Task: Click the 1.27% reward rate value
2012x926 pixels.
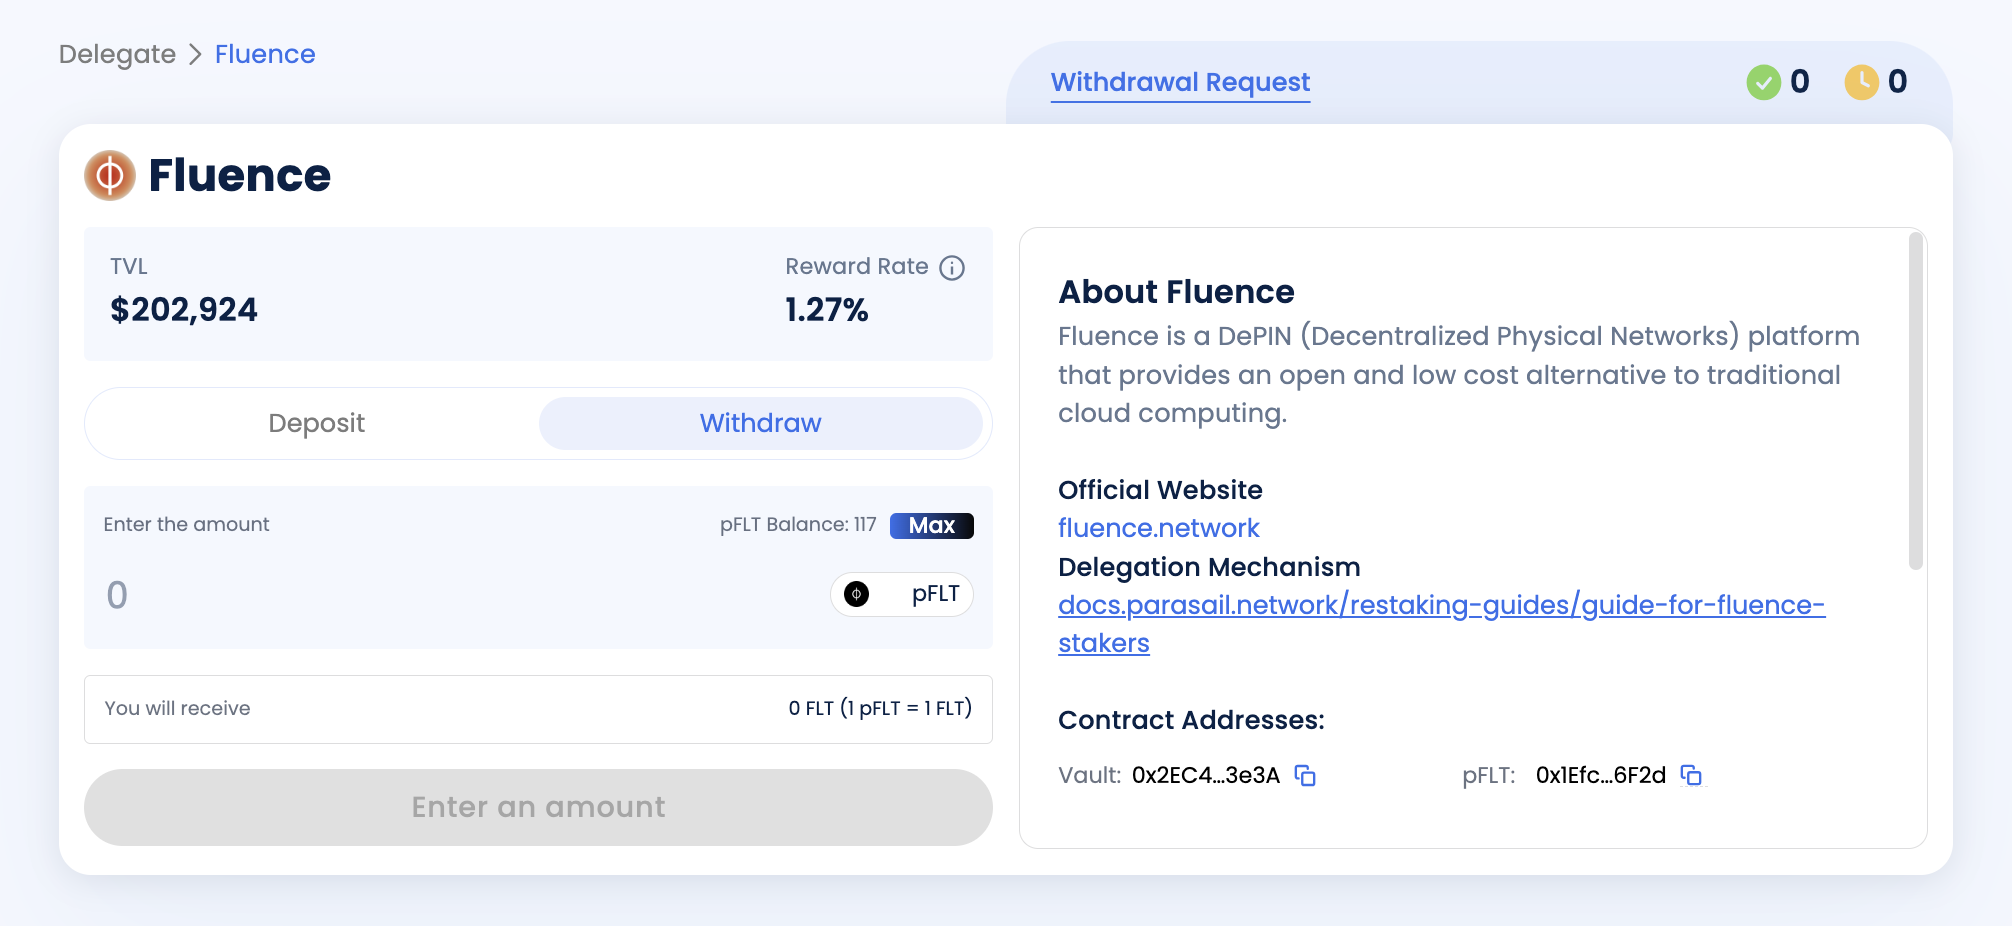Action: pos(827,310)
